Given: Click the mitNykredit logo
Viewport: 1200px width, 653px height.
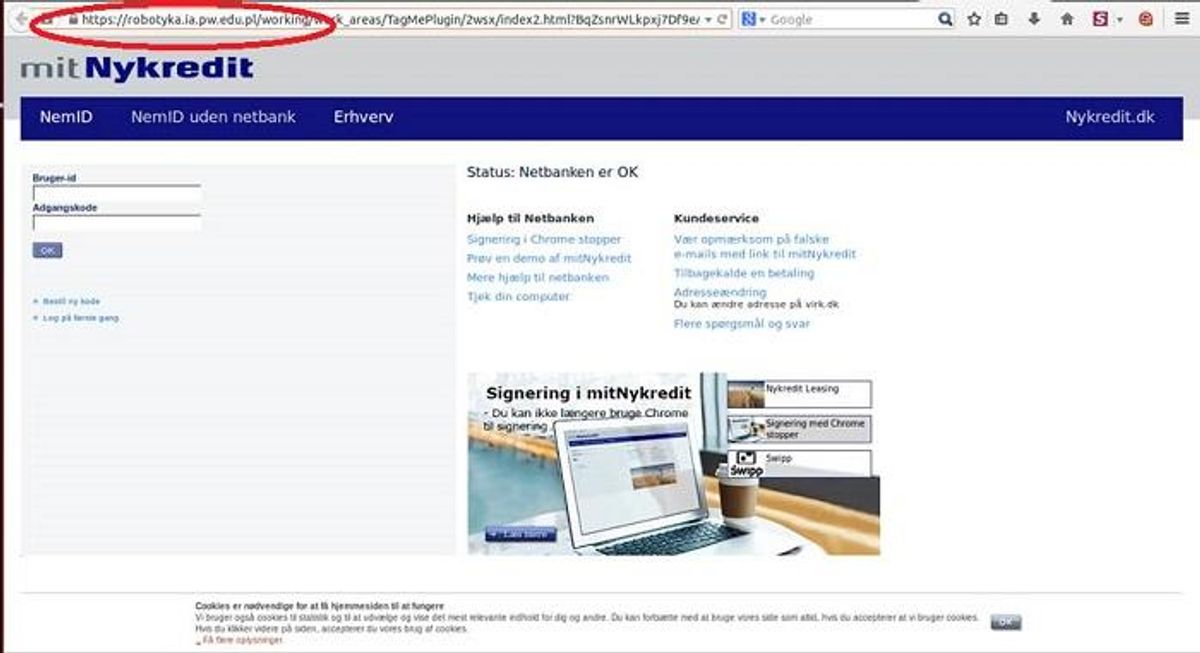Looking at the screenshot, I should [x=137, y=68].
